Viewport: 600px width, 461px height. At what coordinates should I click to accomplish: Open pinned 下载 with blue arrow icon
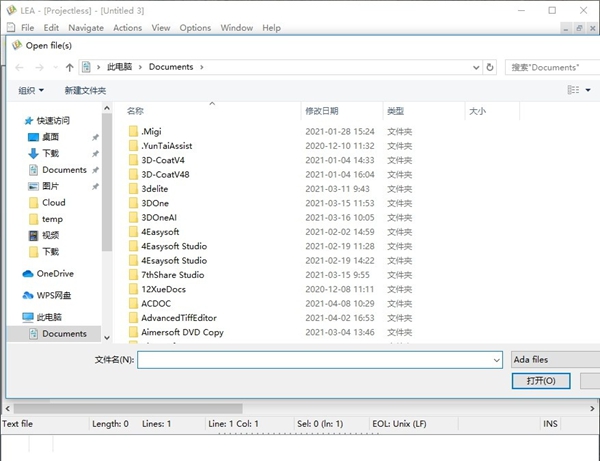50,153
